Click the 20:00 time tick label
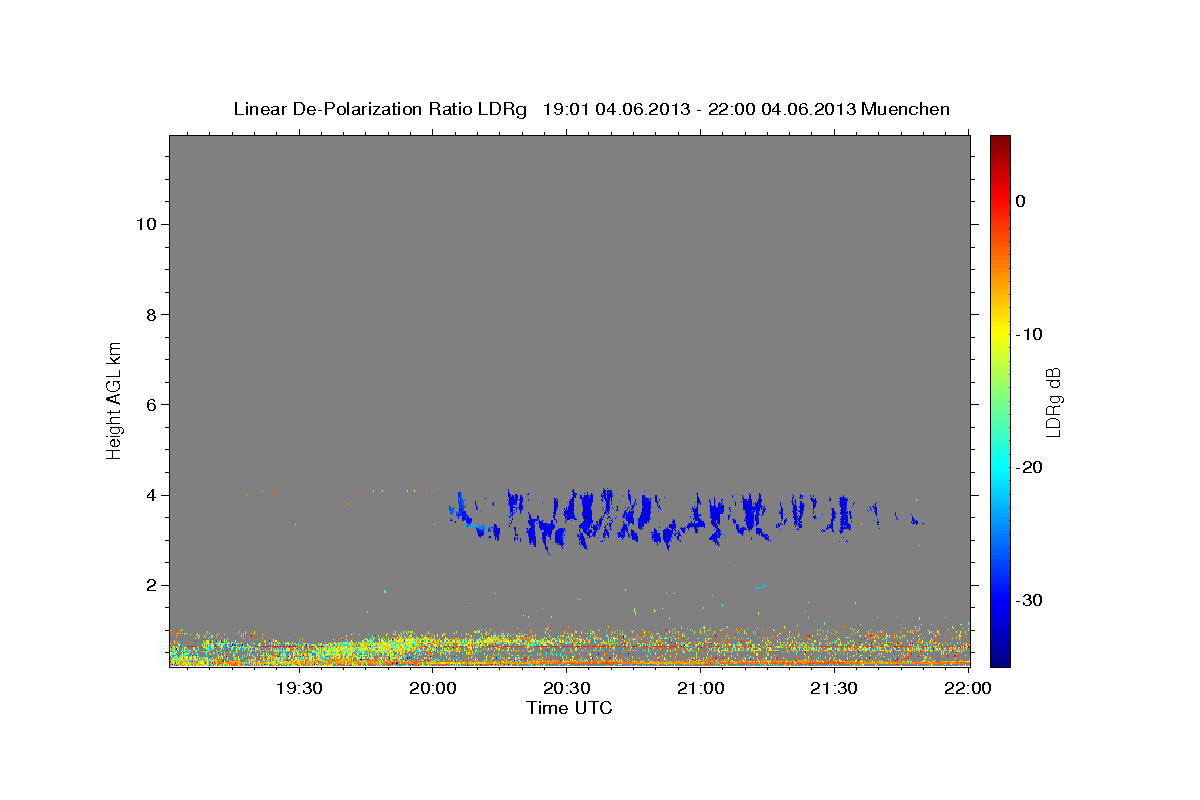 [433, 688]
